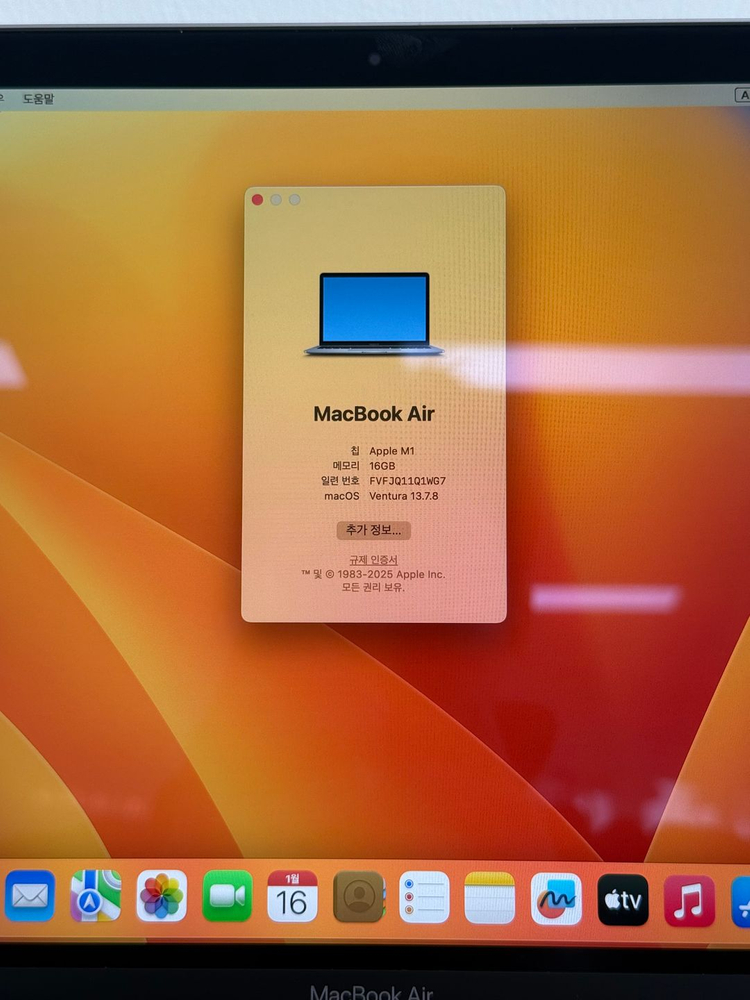Click the 추가 정보... button

tap(373, 530)
